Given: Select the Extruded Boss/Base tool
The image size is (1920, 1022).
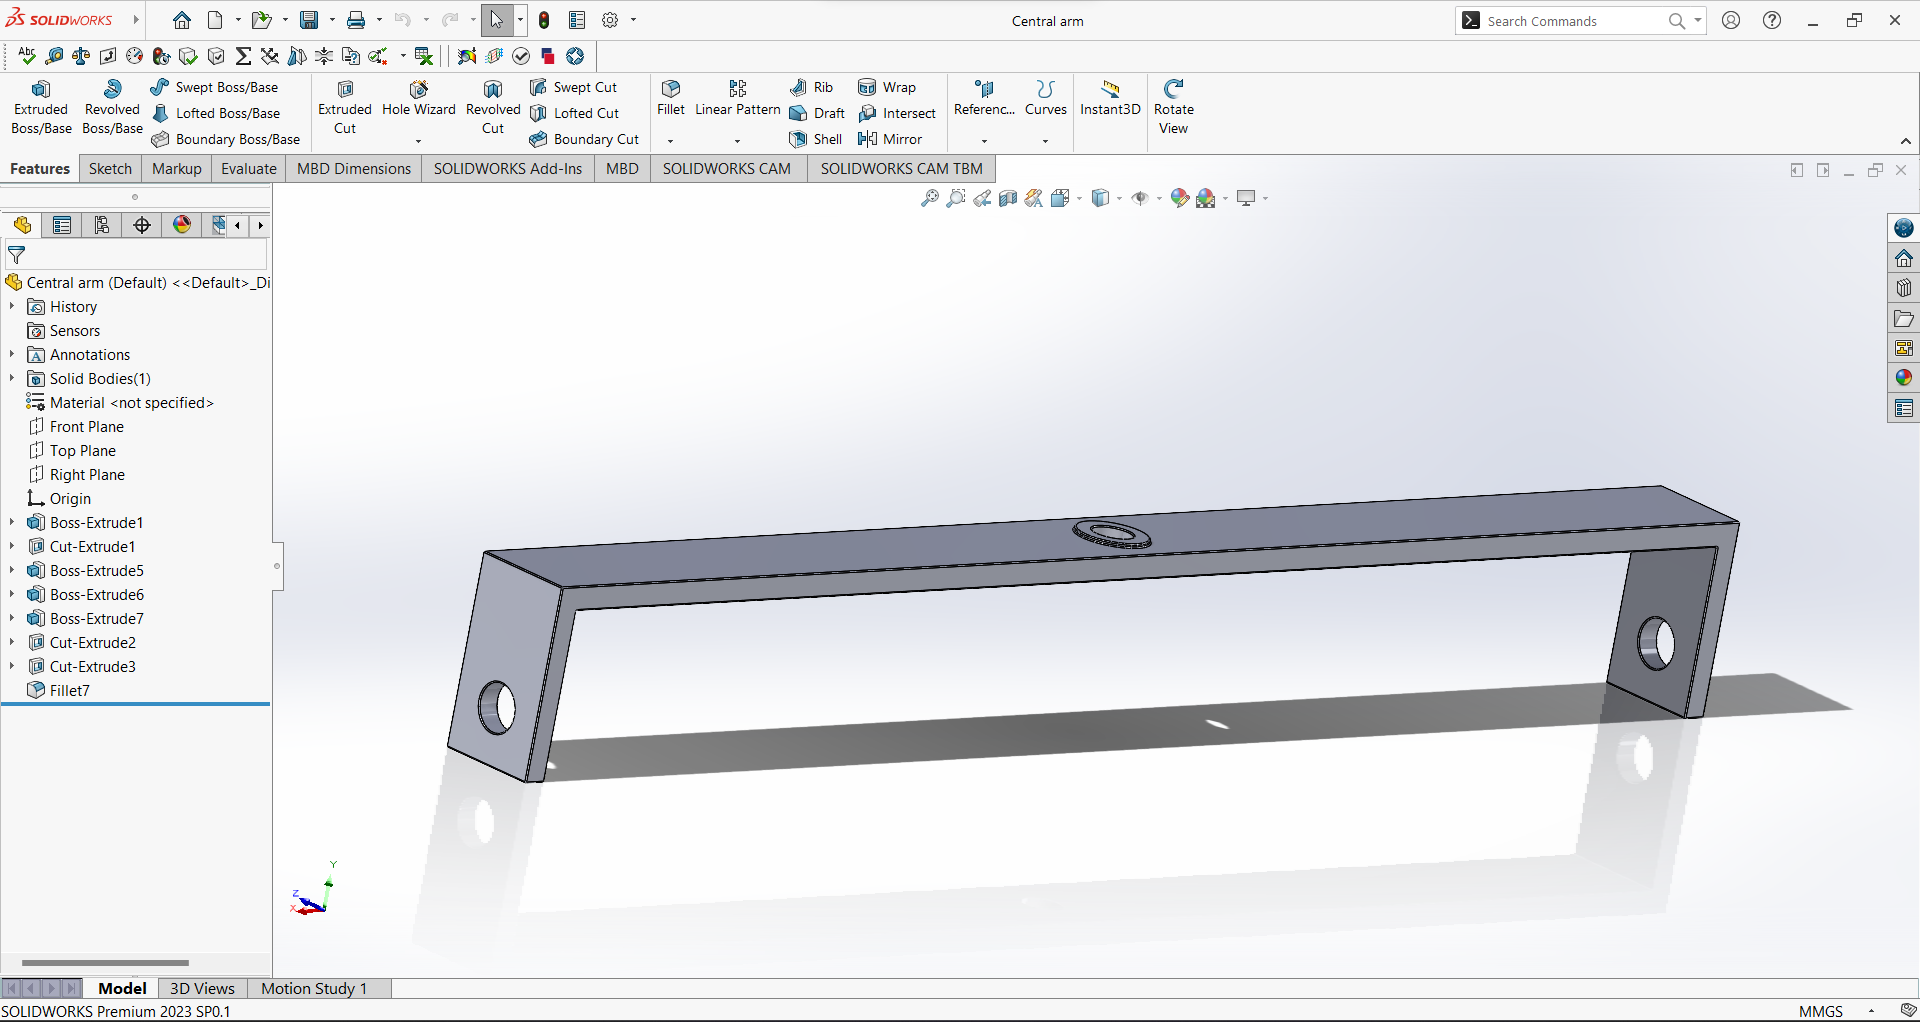Looking at the screenshot, I should click(x=41, y=106).
